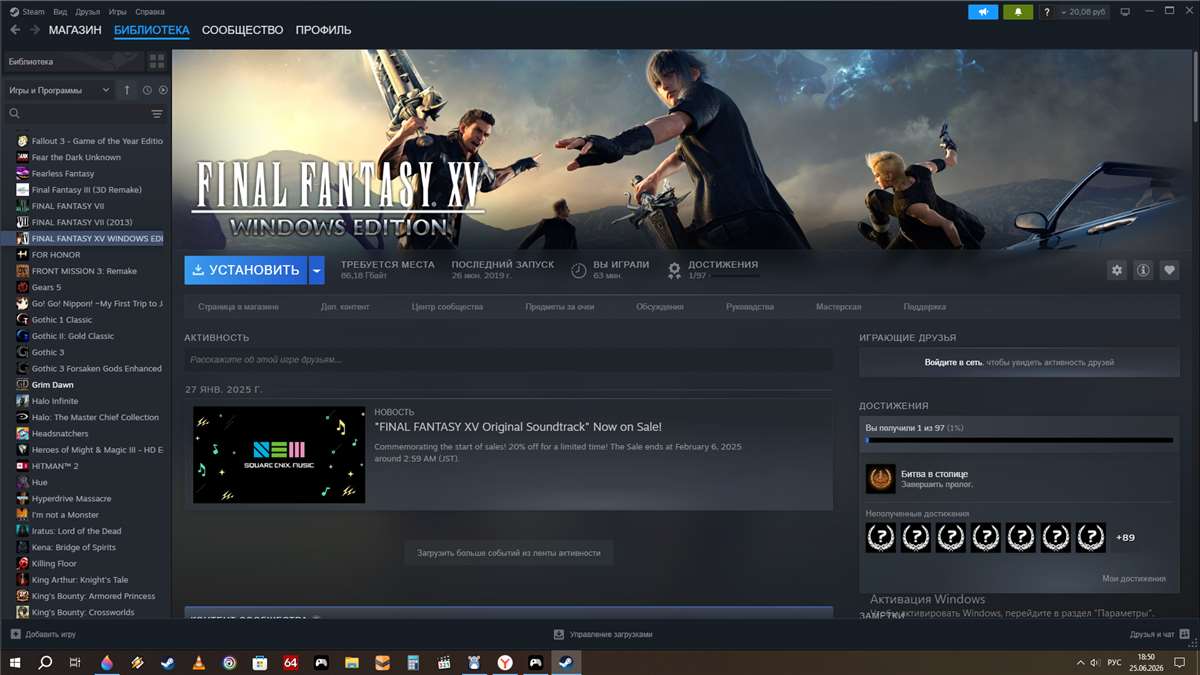Screen dimensions: 1200x675
Task: Open the Битва в столице achievement icon
Action: pos(880,479)
